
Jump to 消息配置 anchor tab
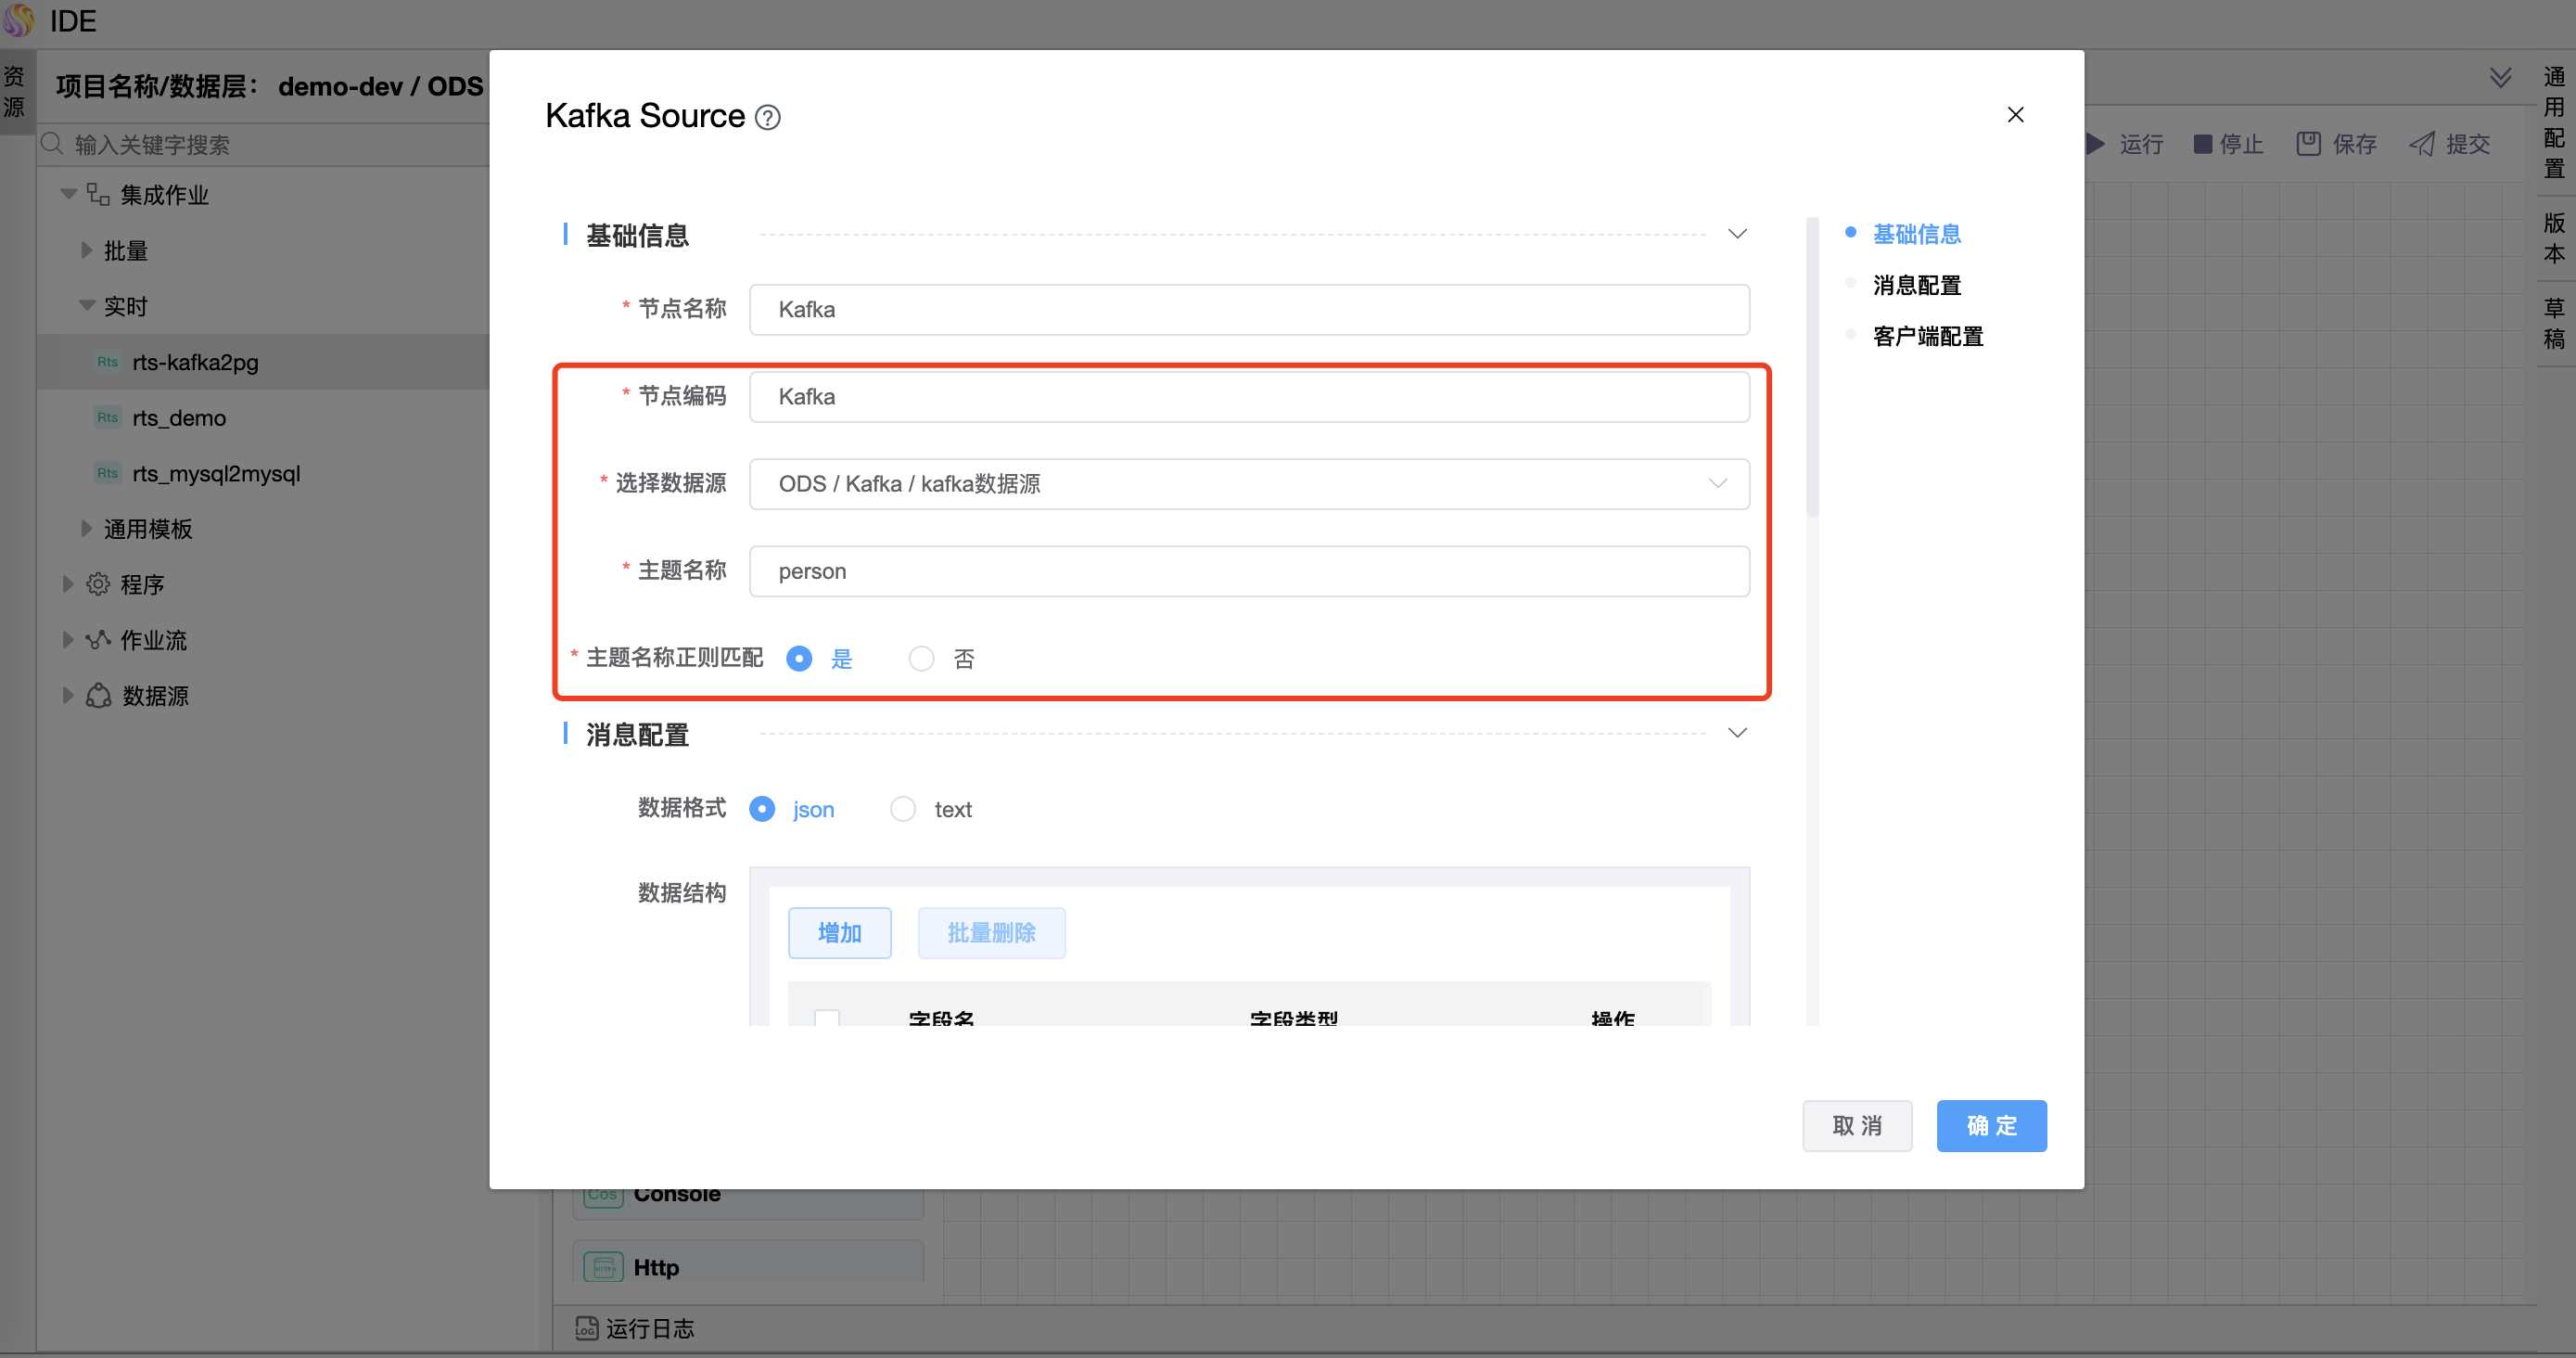(1916, 285)
